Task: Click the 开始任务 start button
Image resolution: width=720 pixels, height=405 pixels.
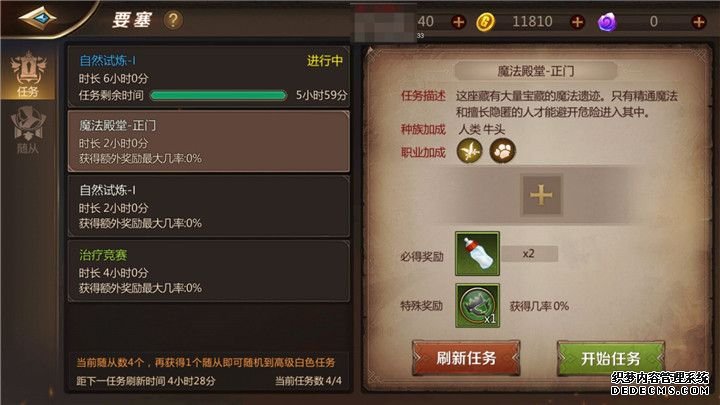Action: pyautogui.click(x=611, y=358)
